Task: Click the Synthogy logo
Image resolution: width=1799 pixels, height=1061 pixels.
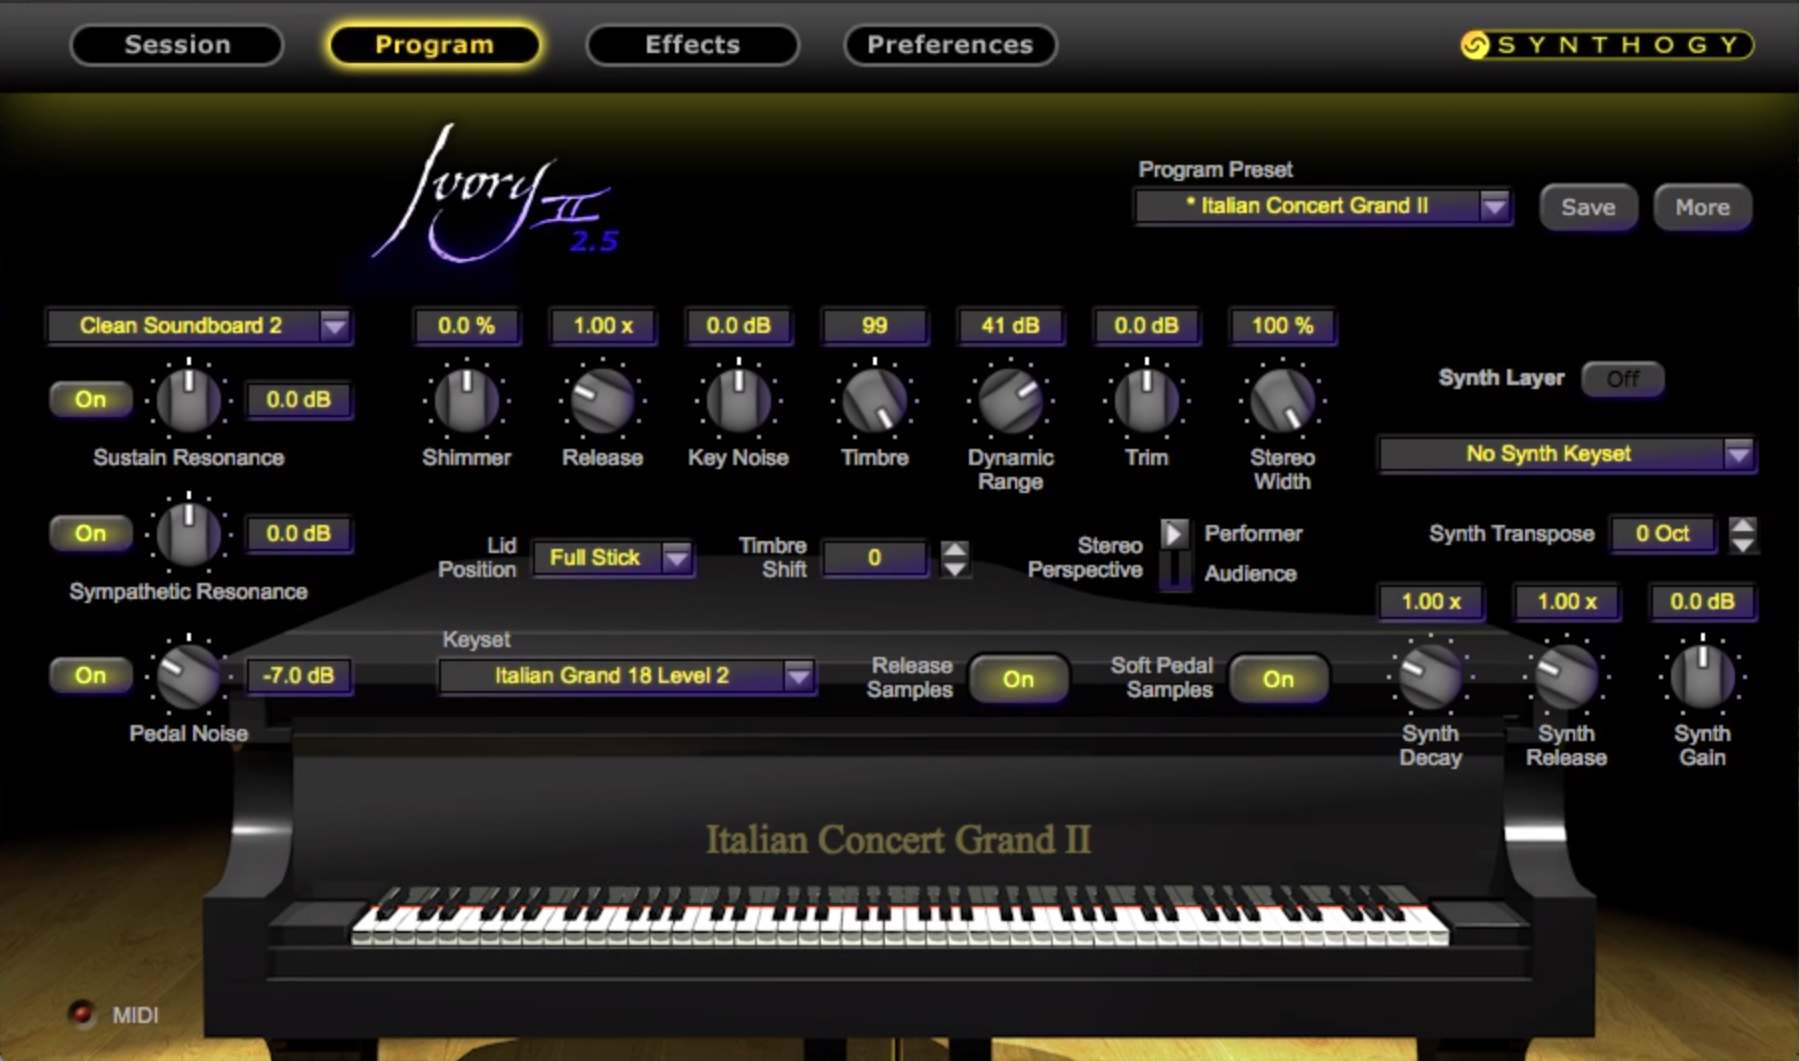Action: pyautogui.click(x=1607, y=45)
